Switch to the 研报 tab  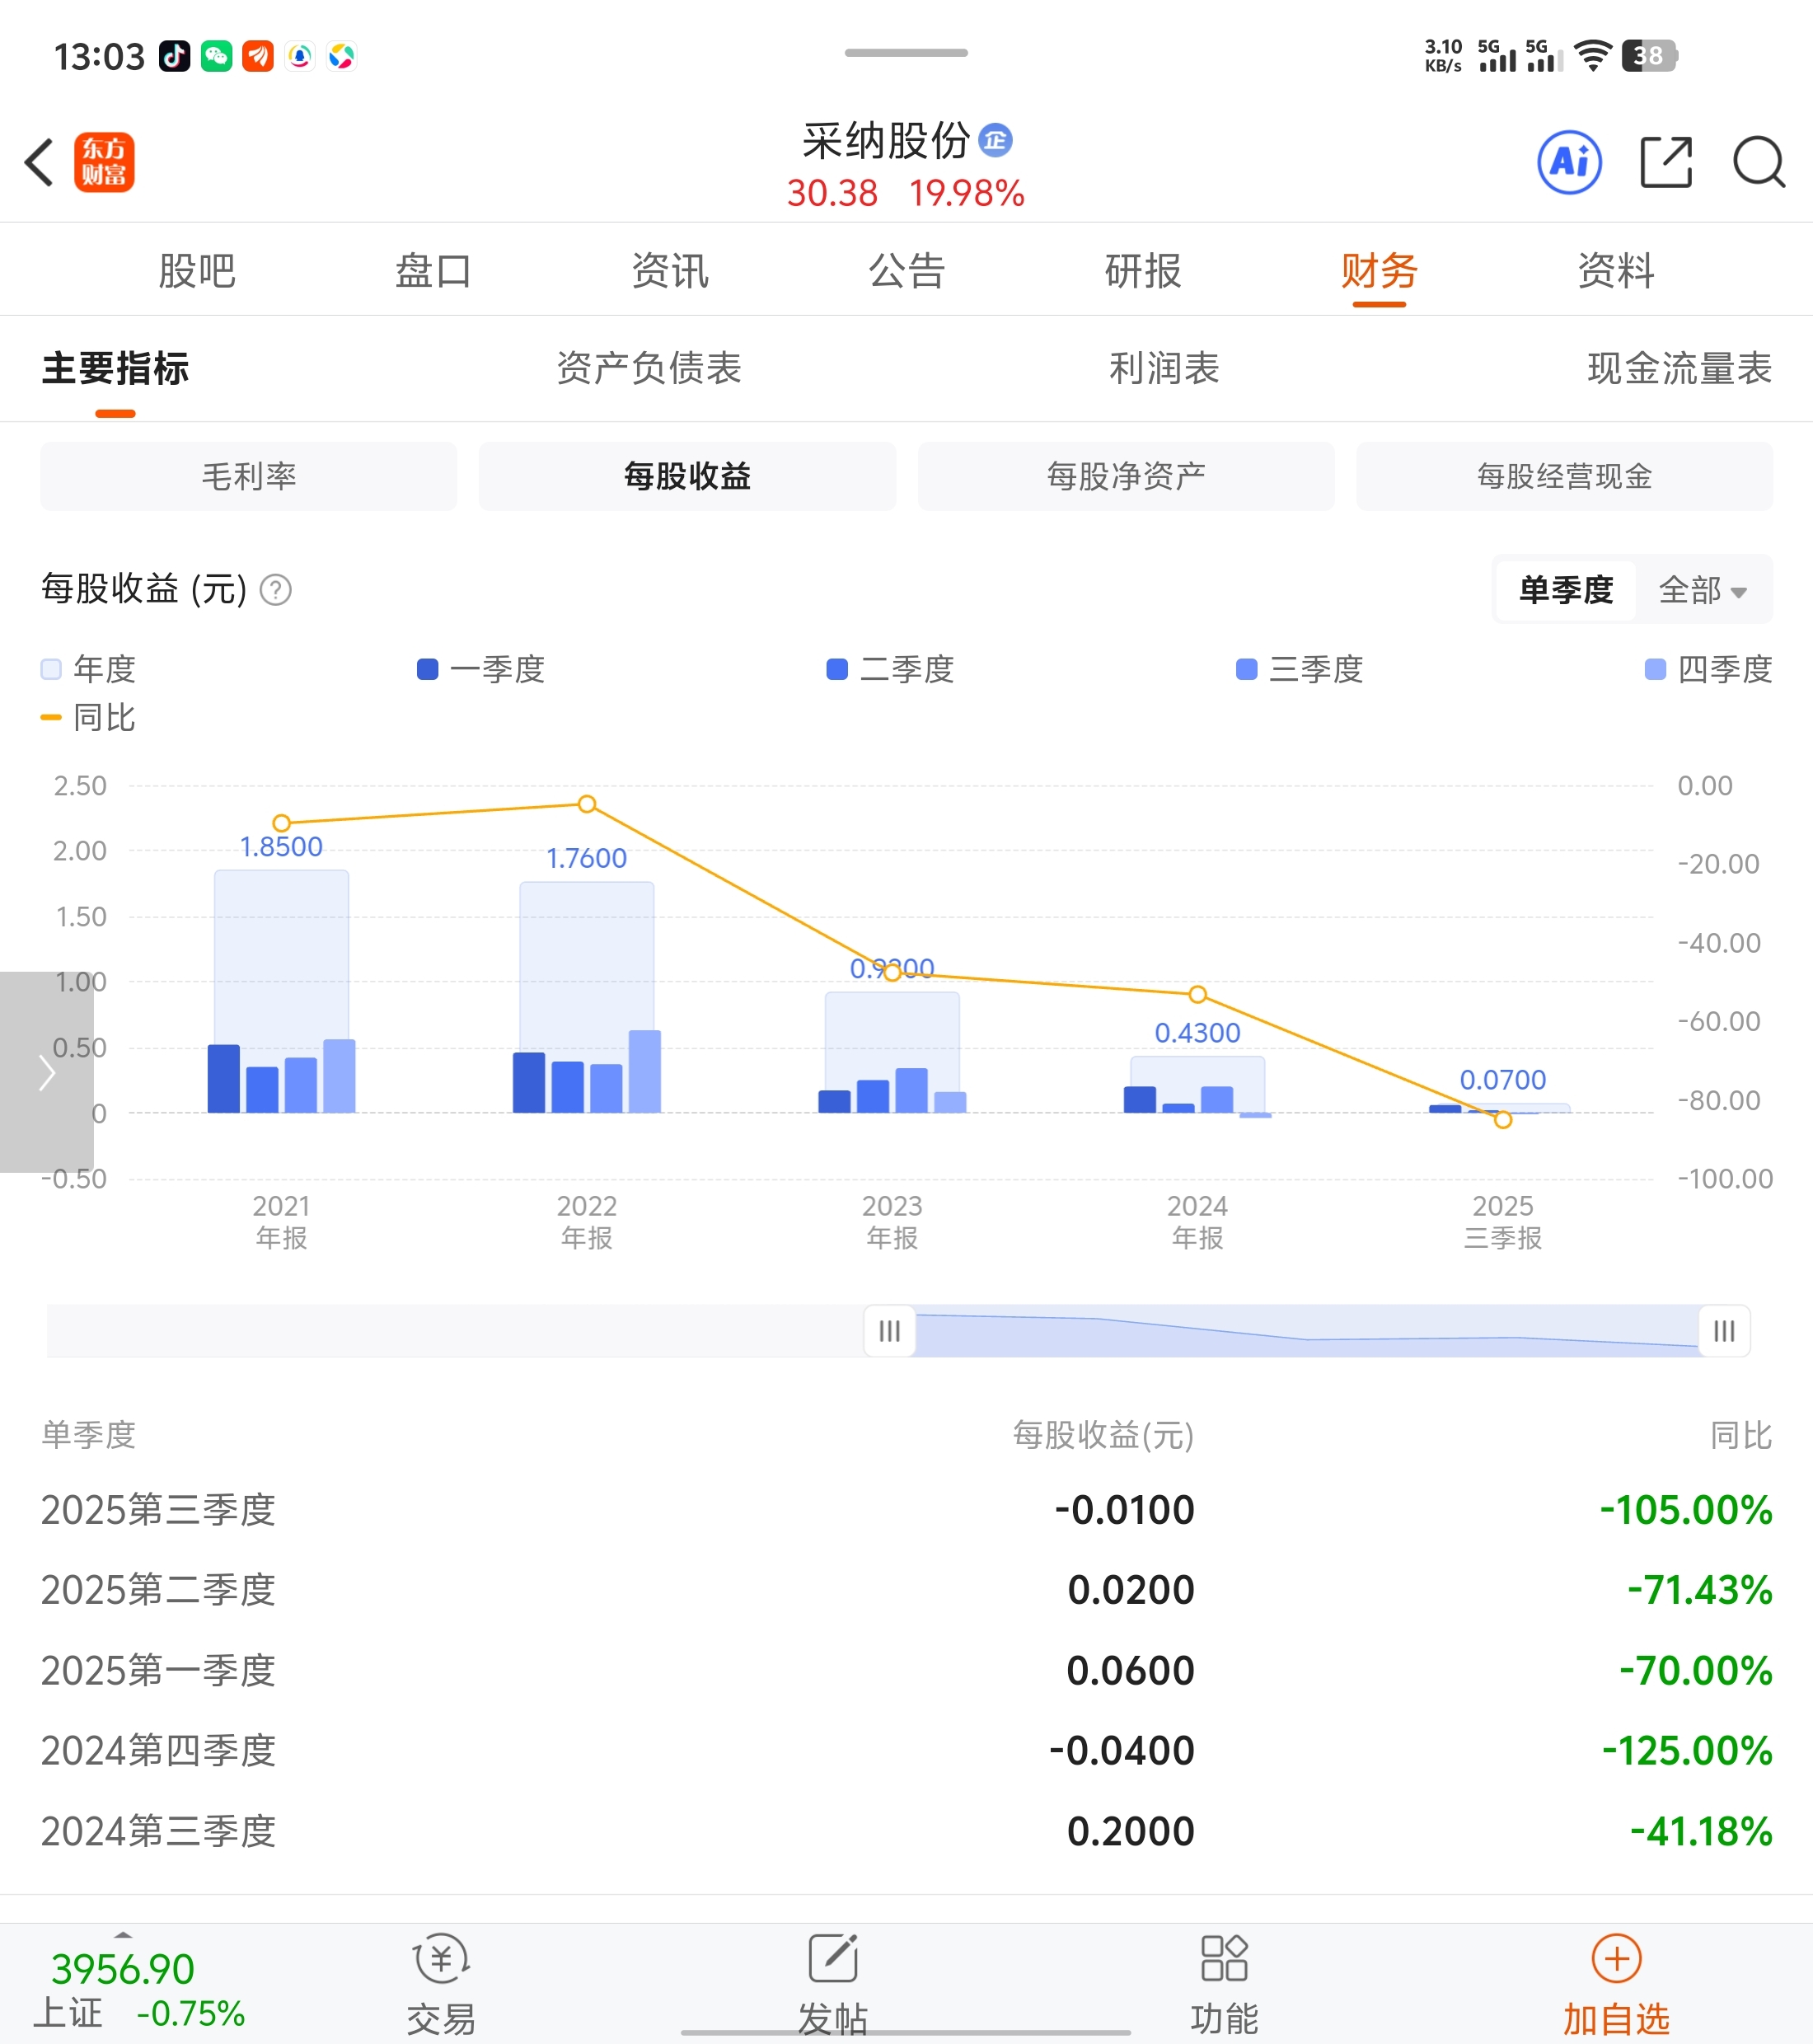[1142, 271]
